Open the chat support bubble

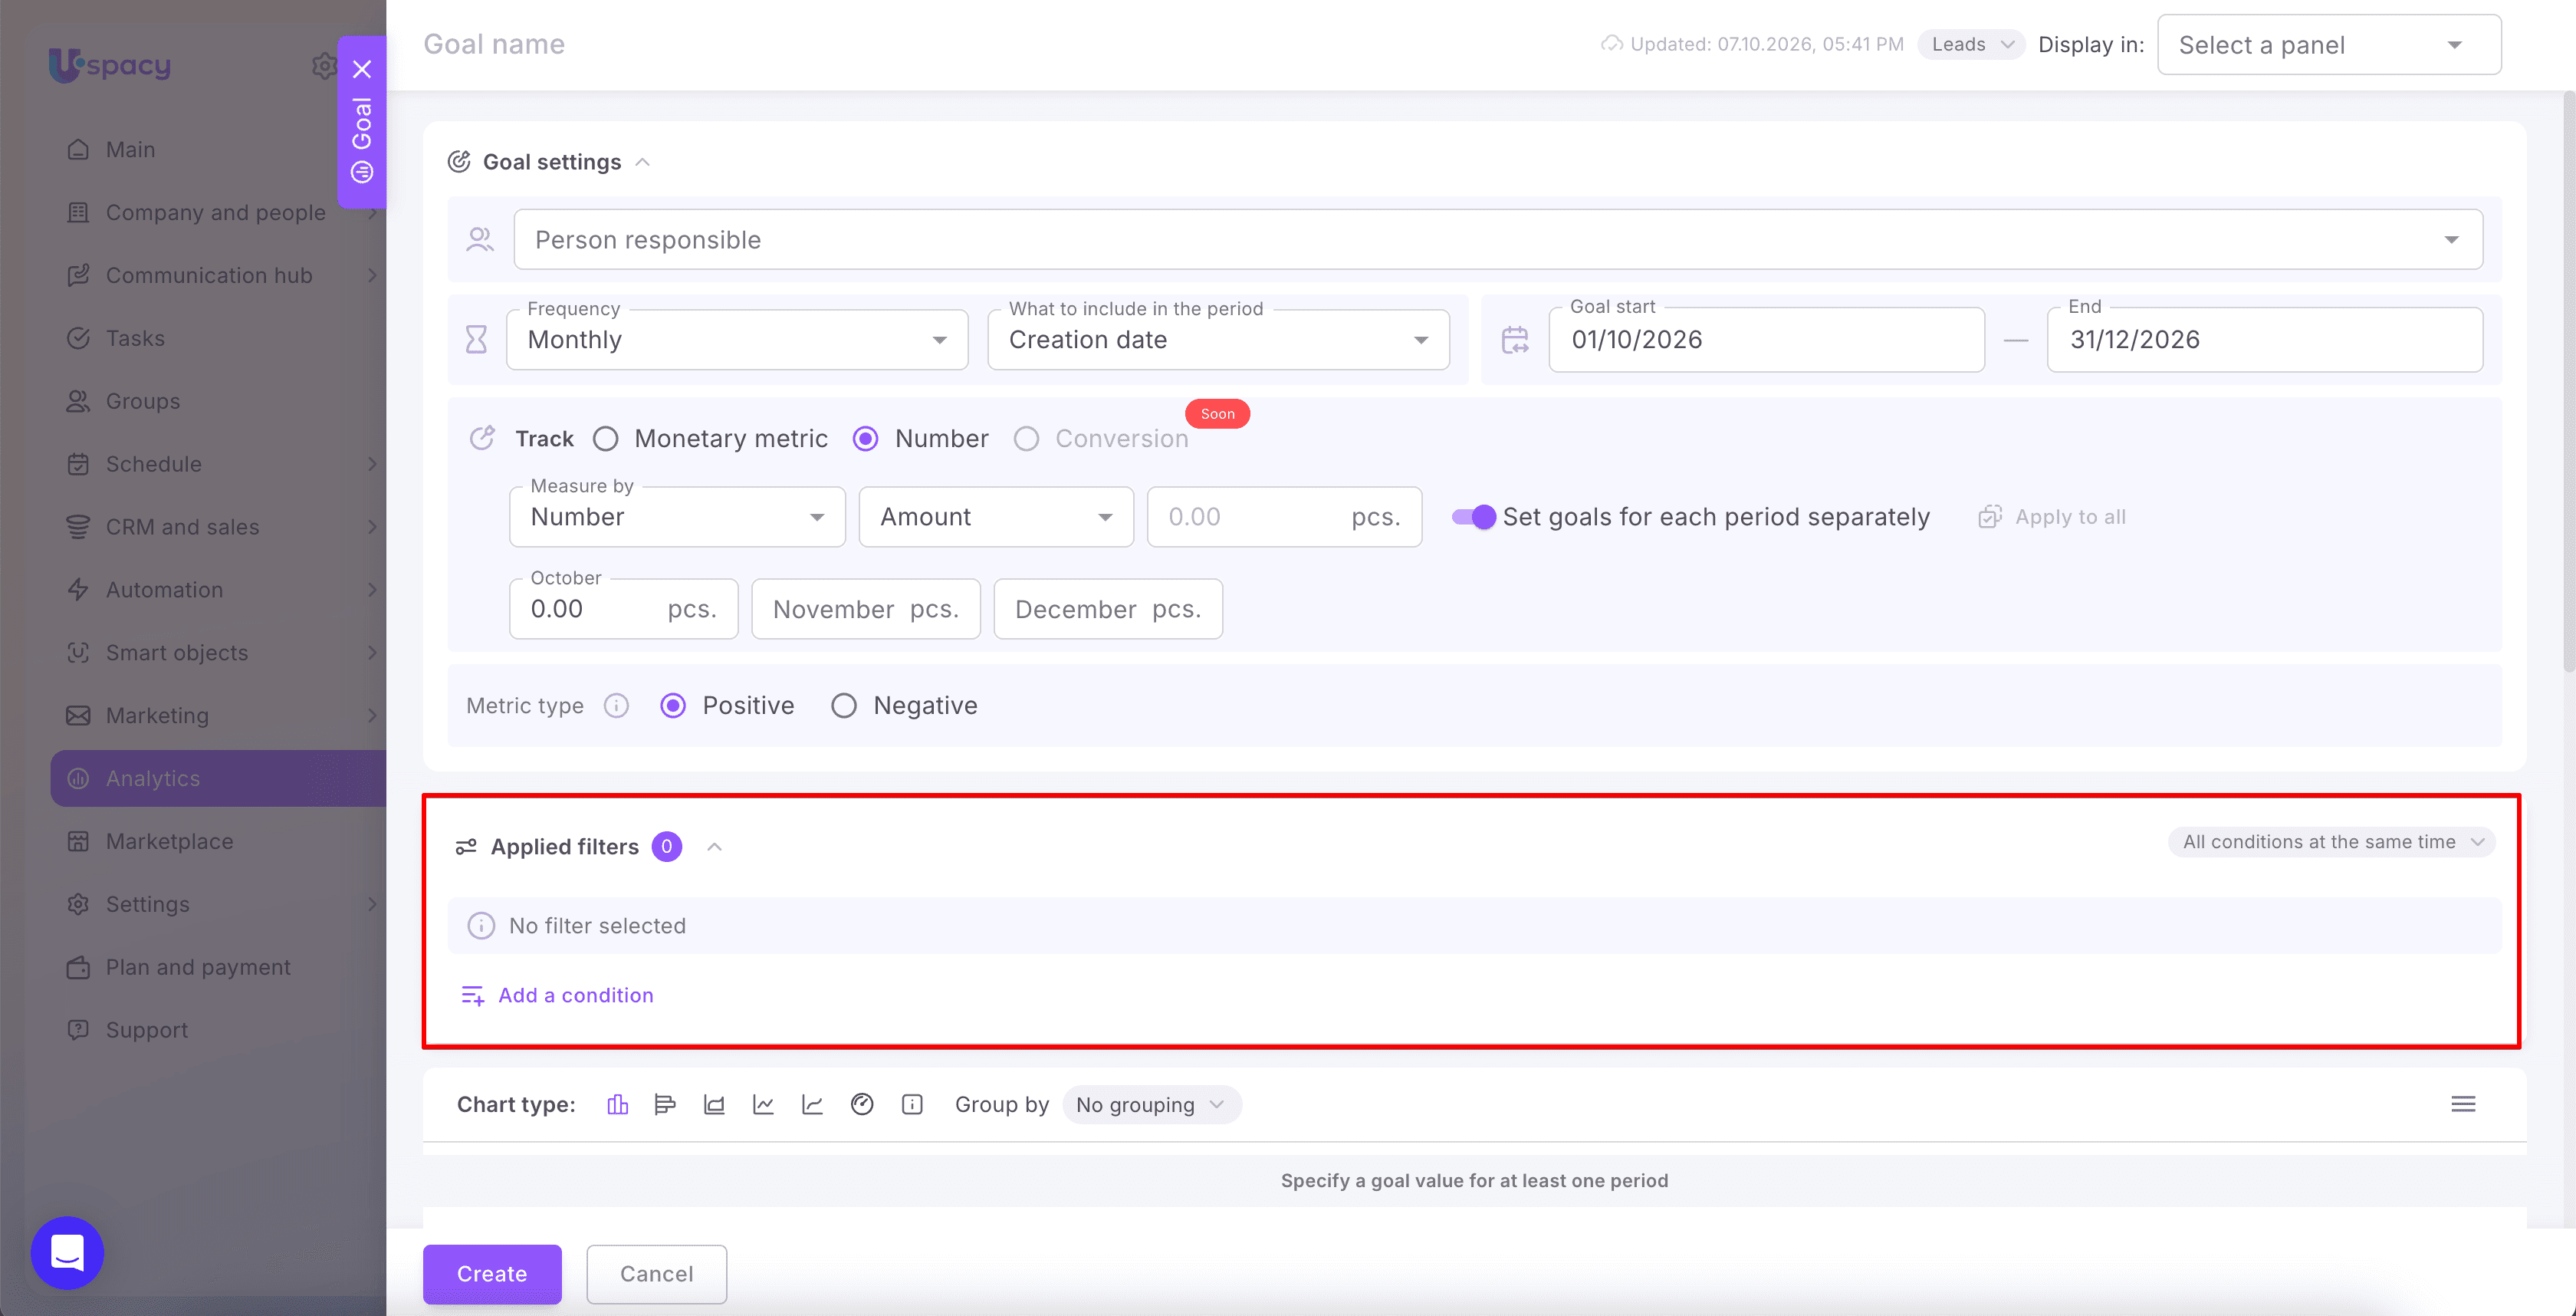point(67,1252)
